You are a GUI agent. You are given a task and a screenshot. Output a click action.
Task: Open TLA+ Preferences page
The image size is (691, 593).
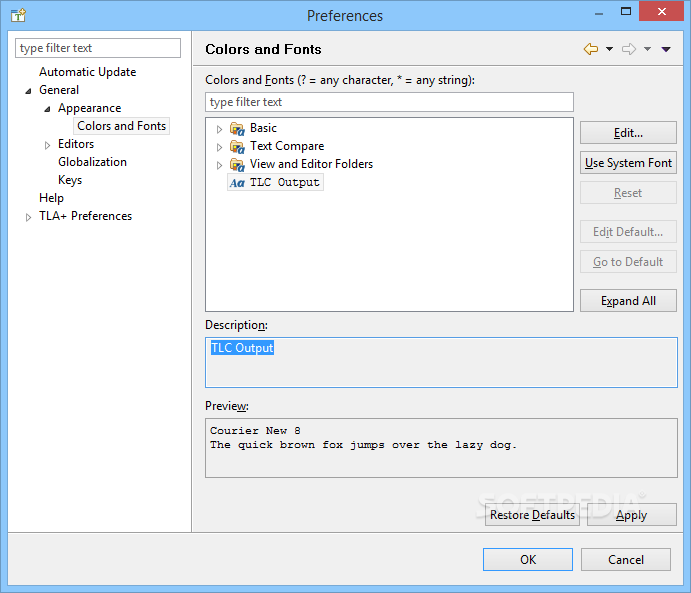click(85, 216)
